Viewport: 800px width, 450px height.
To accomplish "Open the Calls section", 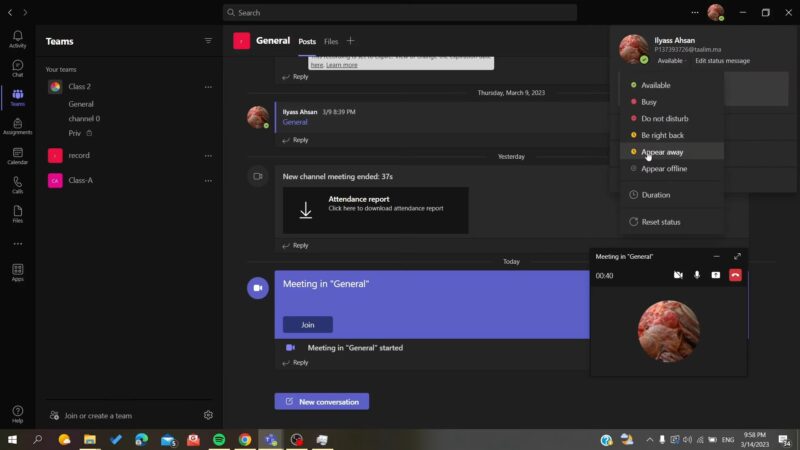I will click(x=17, y=185).
